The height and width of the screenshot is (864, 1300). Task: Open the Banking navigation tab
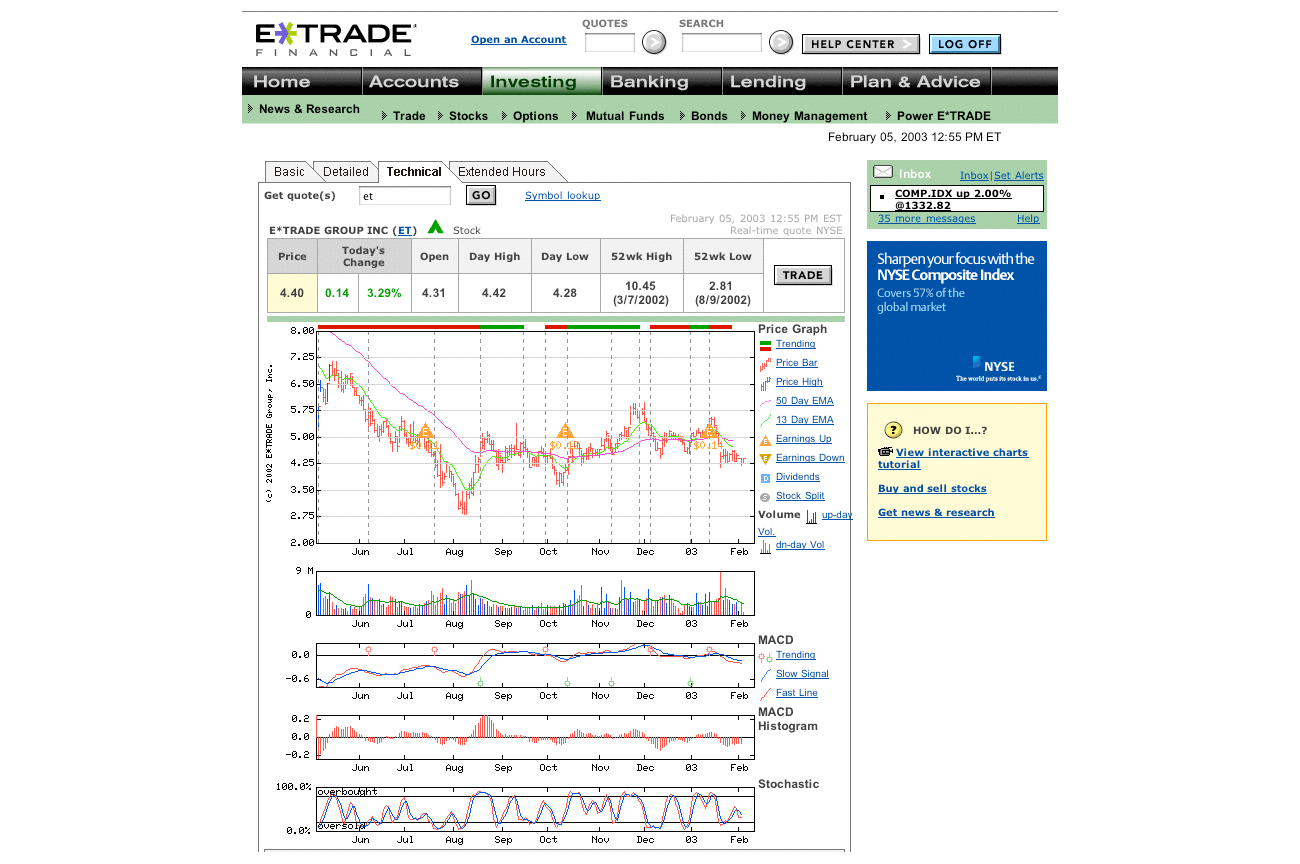[661, 82]
